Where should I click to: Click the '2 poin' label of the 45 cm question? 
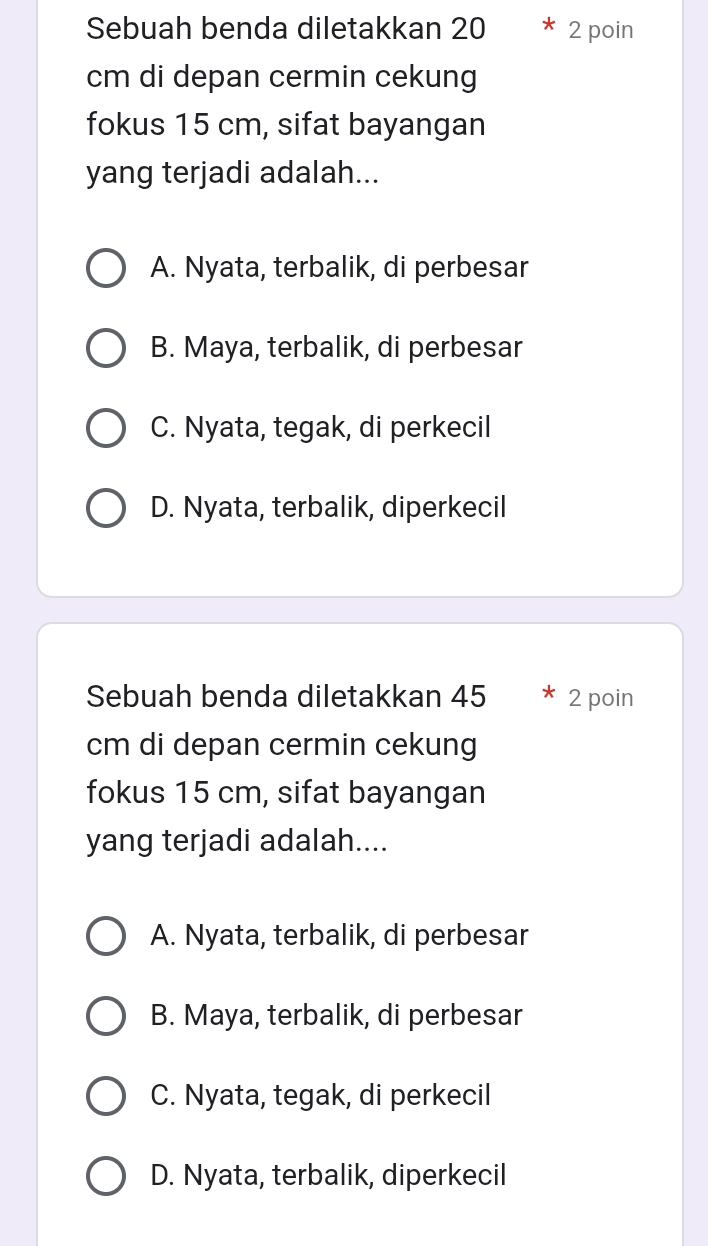tap(600, 698)
